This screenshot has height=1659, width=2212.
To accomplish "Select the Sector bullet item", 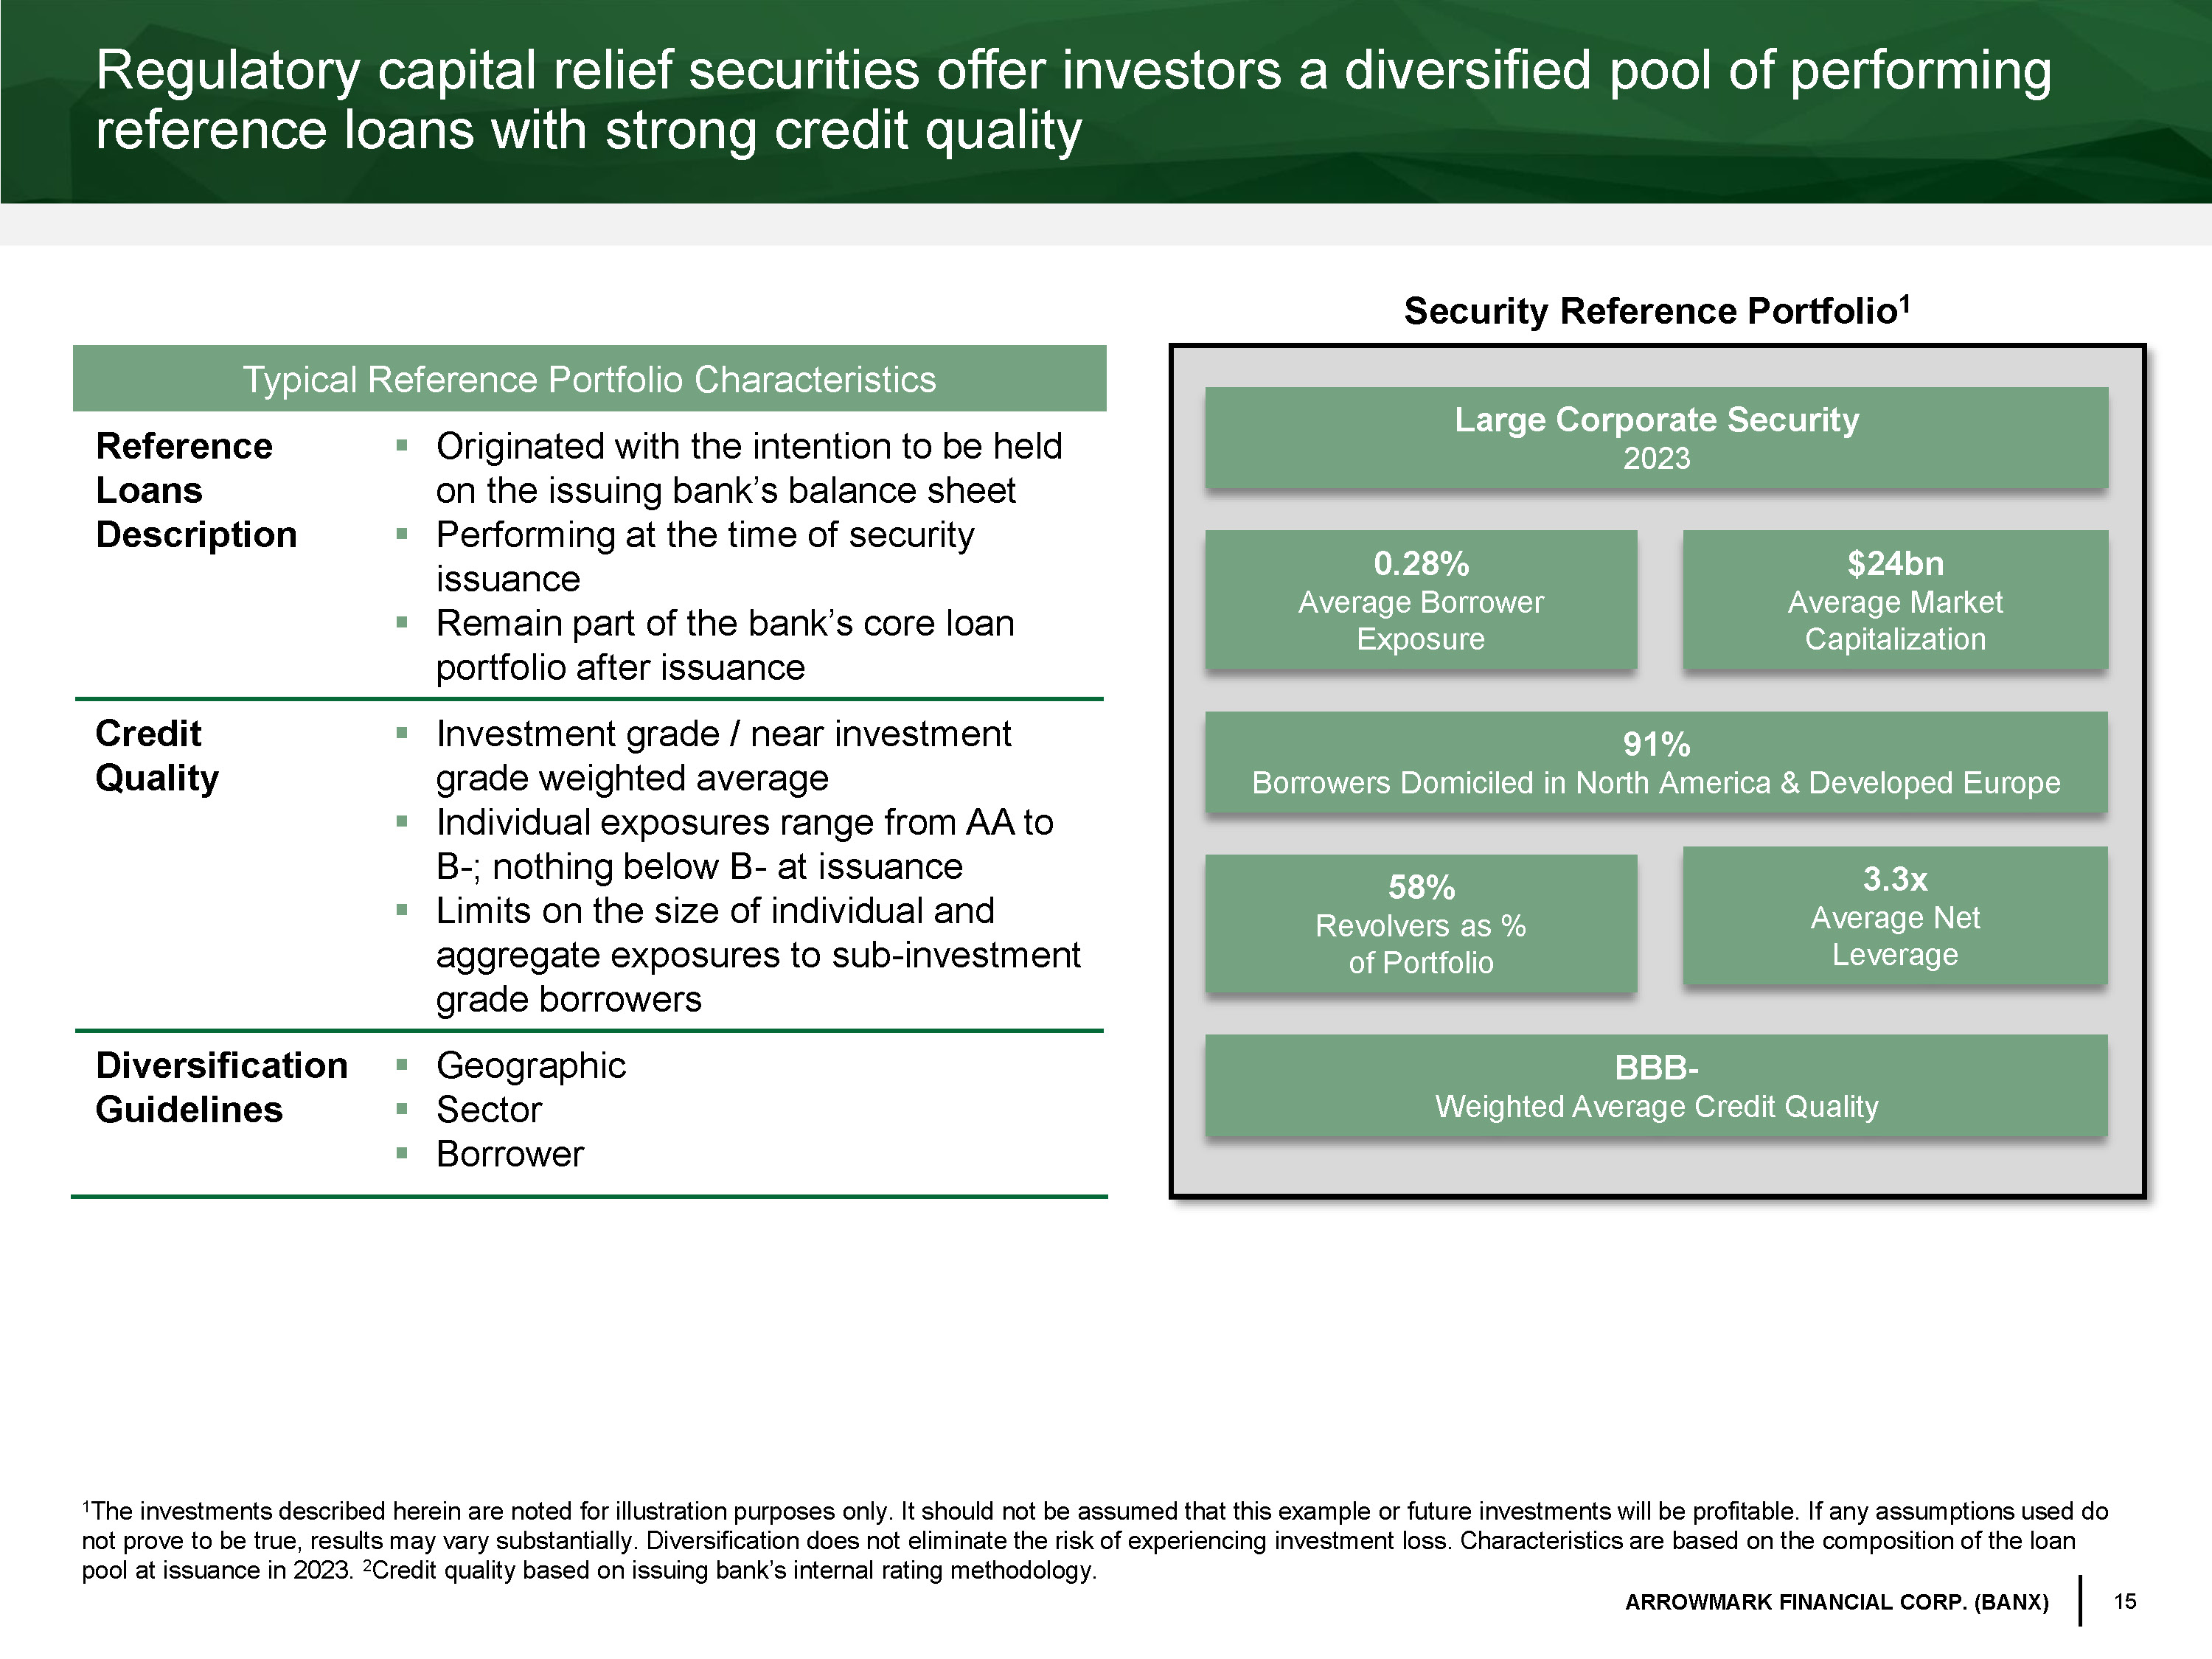I will click(489, 1110).
